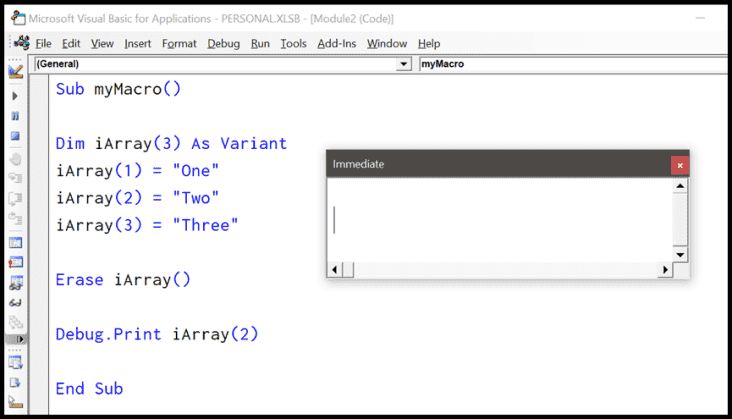Toggle breakpoint using the hand icon
The image size is (732, 419).
15,159
